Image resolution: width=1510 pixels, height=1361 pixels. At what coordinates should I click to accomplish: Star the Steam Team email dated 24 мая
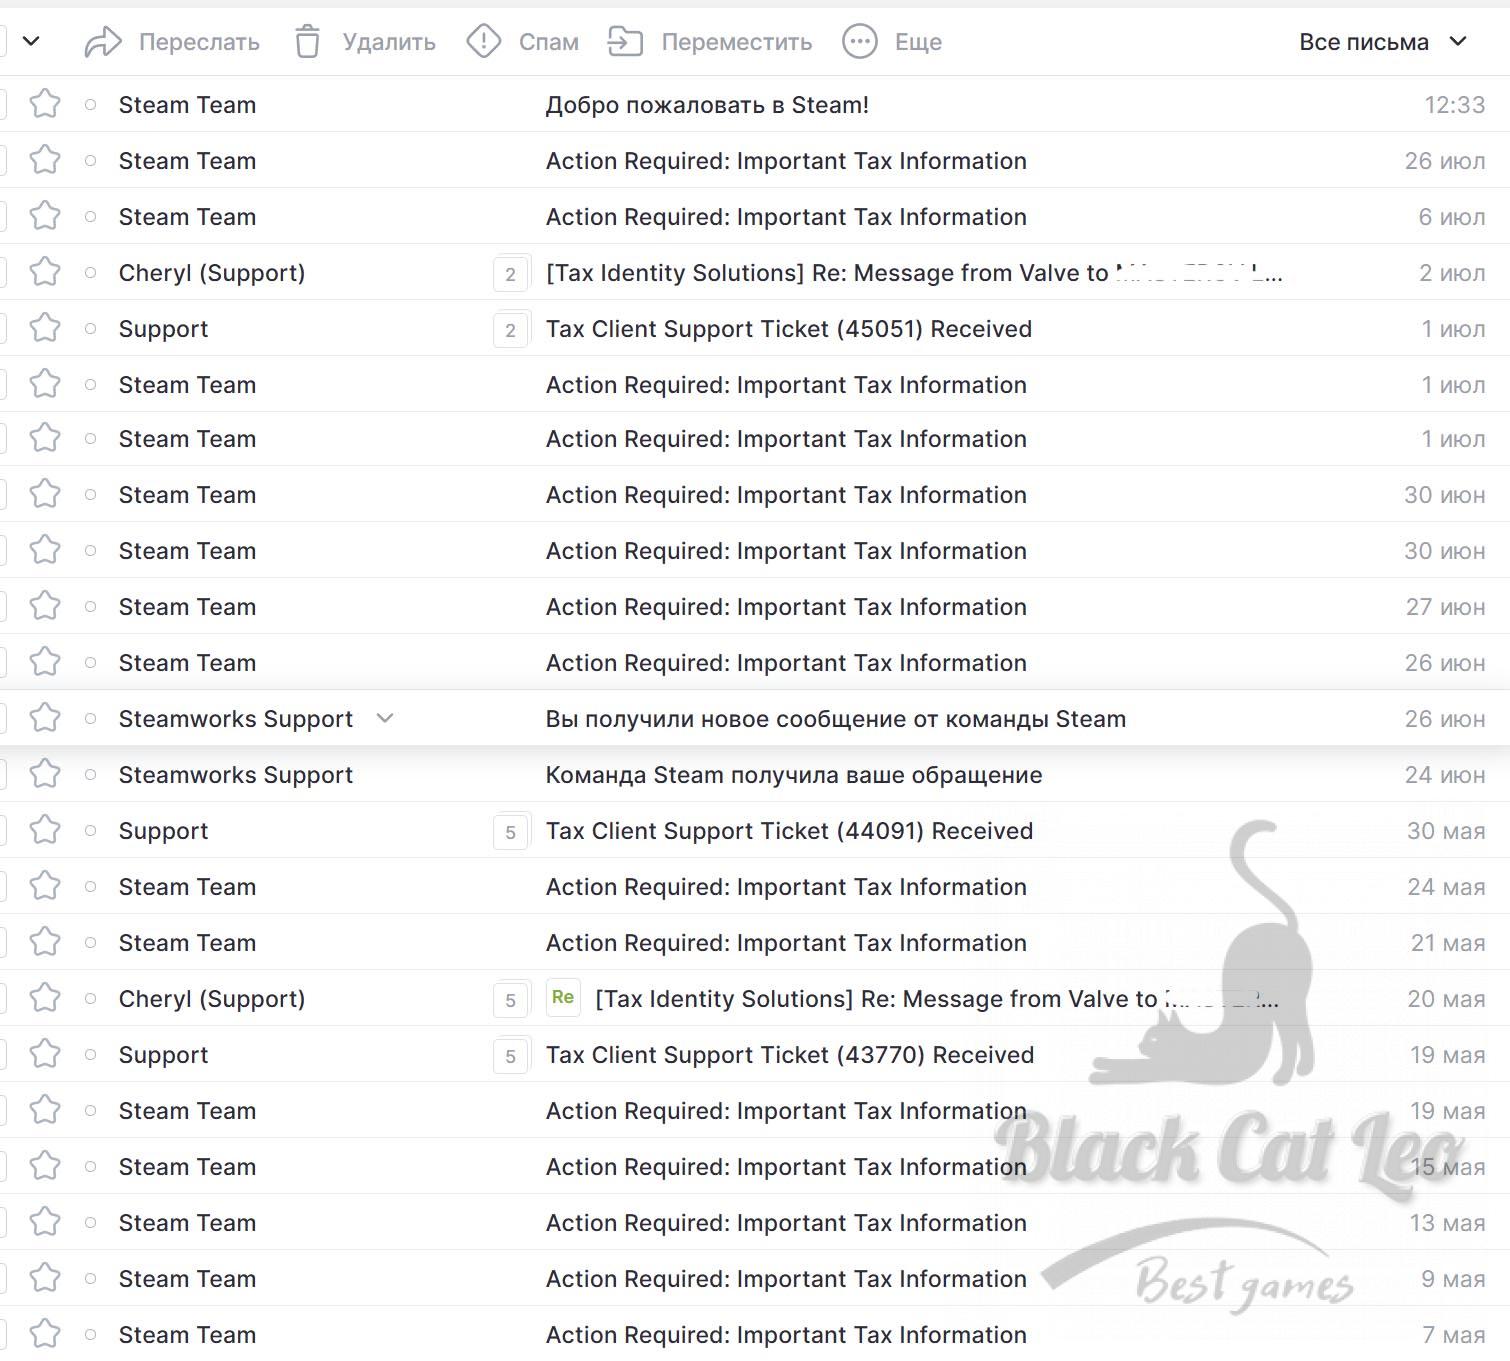point(45,886)
